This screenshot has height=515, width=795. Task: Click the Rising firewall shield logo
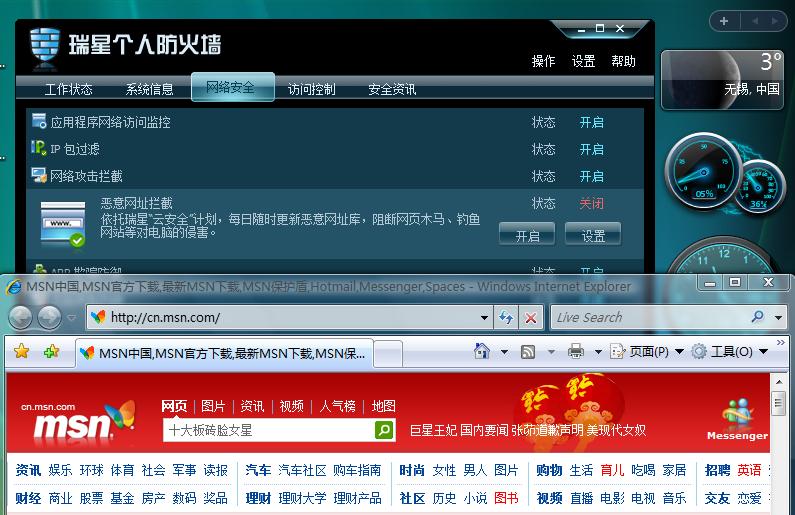(45, 47)
